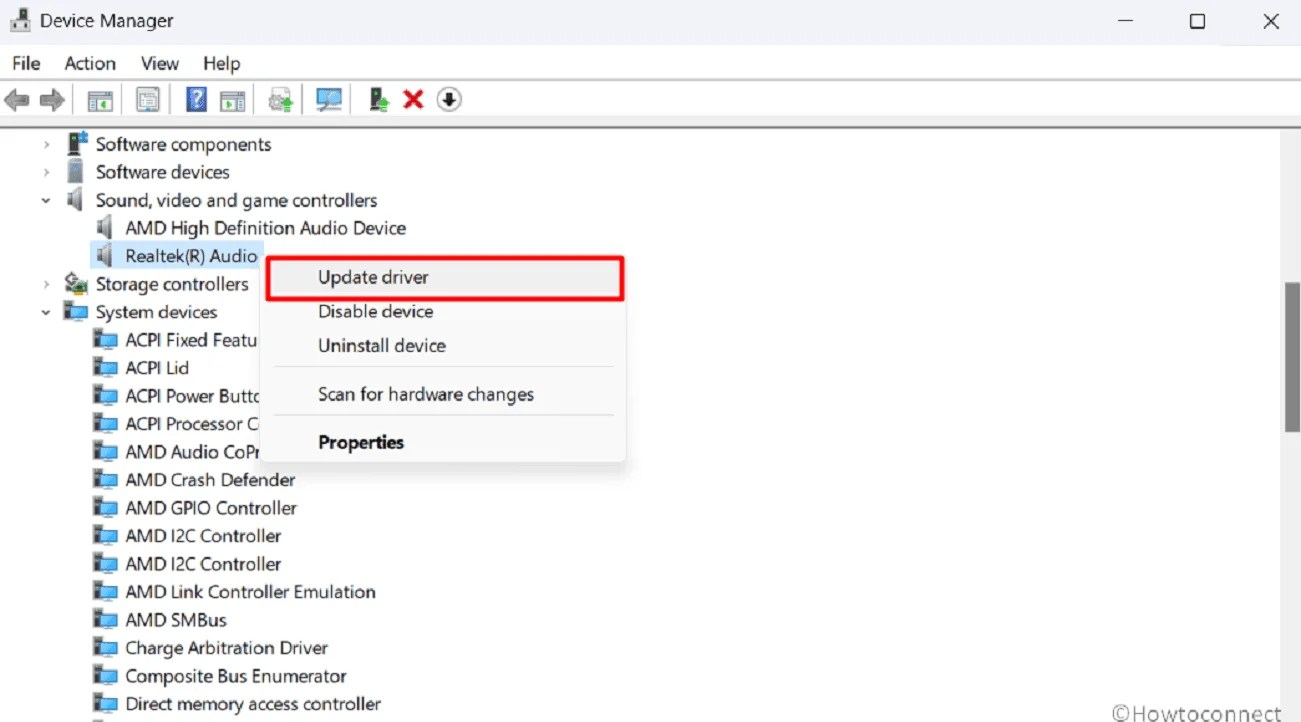The height and width of the screenshot is (722, 1301).
Task: Collapse the System devices category
Action: coord(45,312)
